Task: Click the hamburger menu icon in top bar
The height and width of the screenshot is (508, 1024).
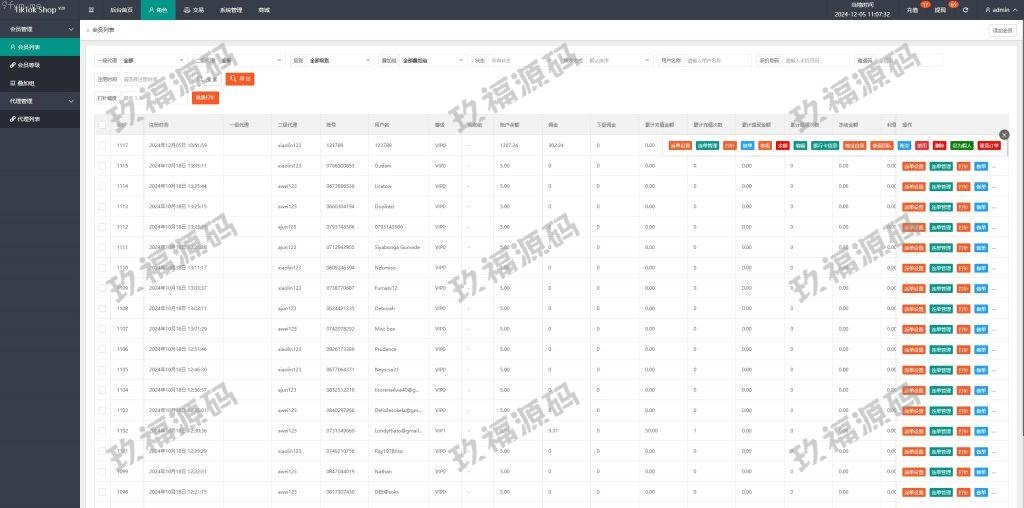Action: pos(92,9)
